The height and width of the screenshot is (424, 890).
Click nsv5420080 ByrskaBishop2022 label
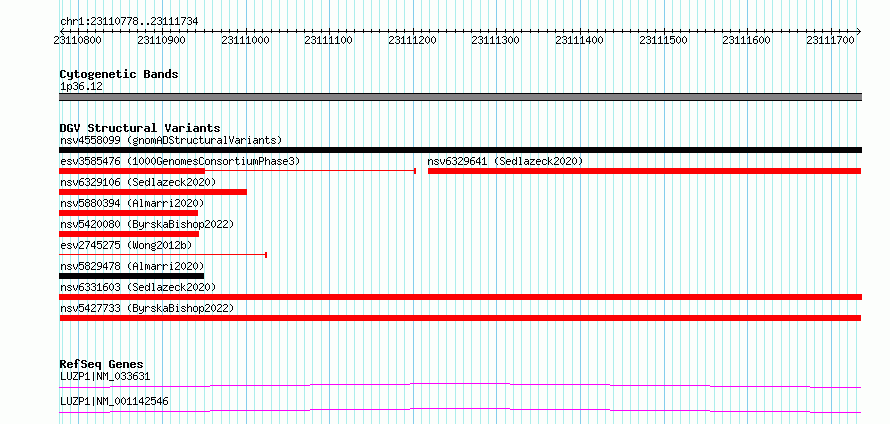pos(146,224)
